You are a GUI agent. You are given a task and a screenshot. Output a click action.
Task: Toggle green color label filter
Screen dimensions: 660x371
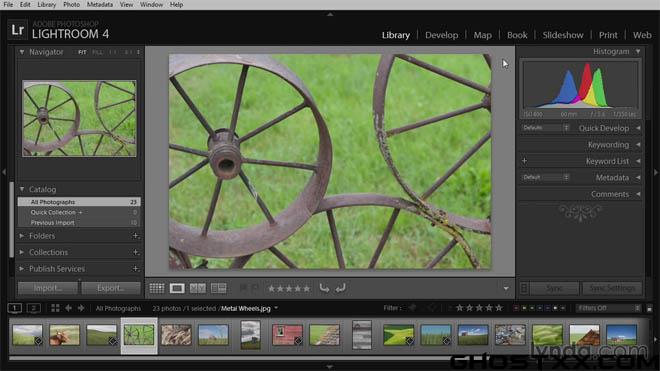tap(532, 308)
